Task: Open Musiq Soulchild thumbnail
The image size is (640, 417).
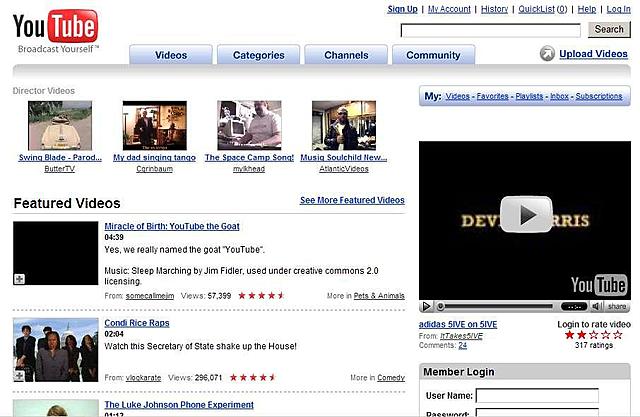Action: (x=344, y=126)
